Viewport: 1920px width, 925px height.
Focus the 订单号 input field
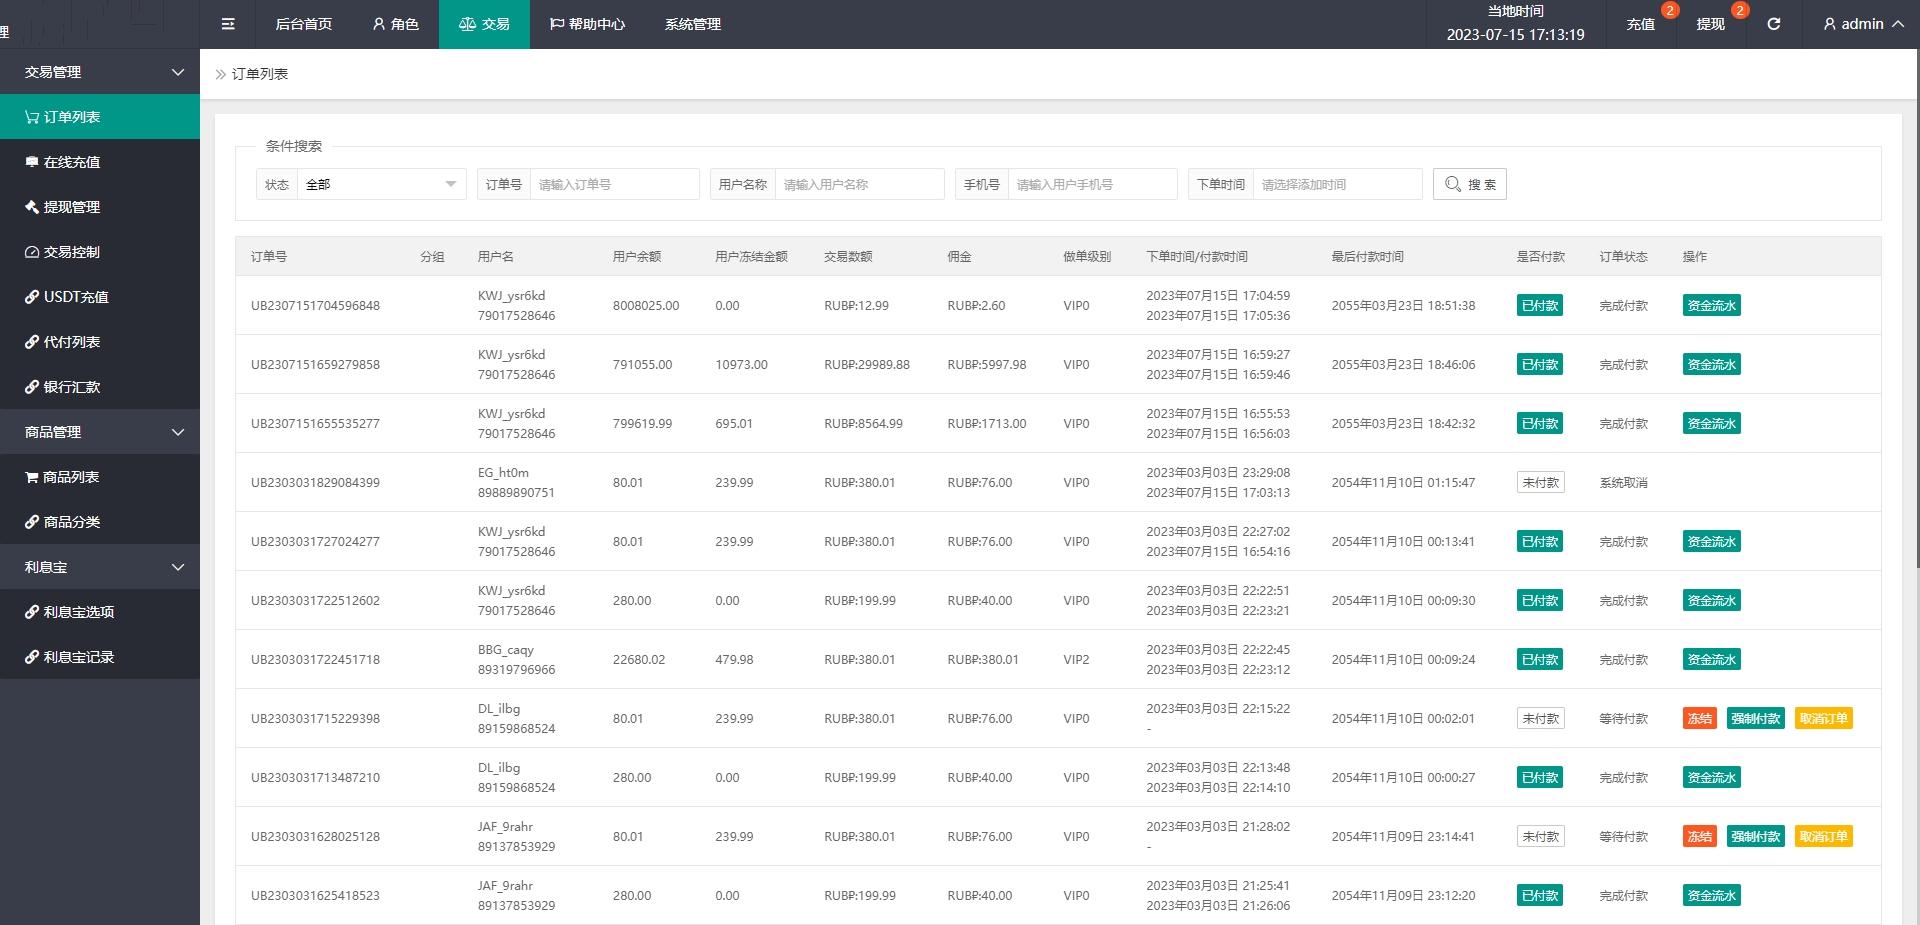tap(614, 184)
